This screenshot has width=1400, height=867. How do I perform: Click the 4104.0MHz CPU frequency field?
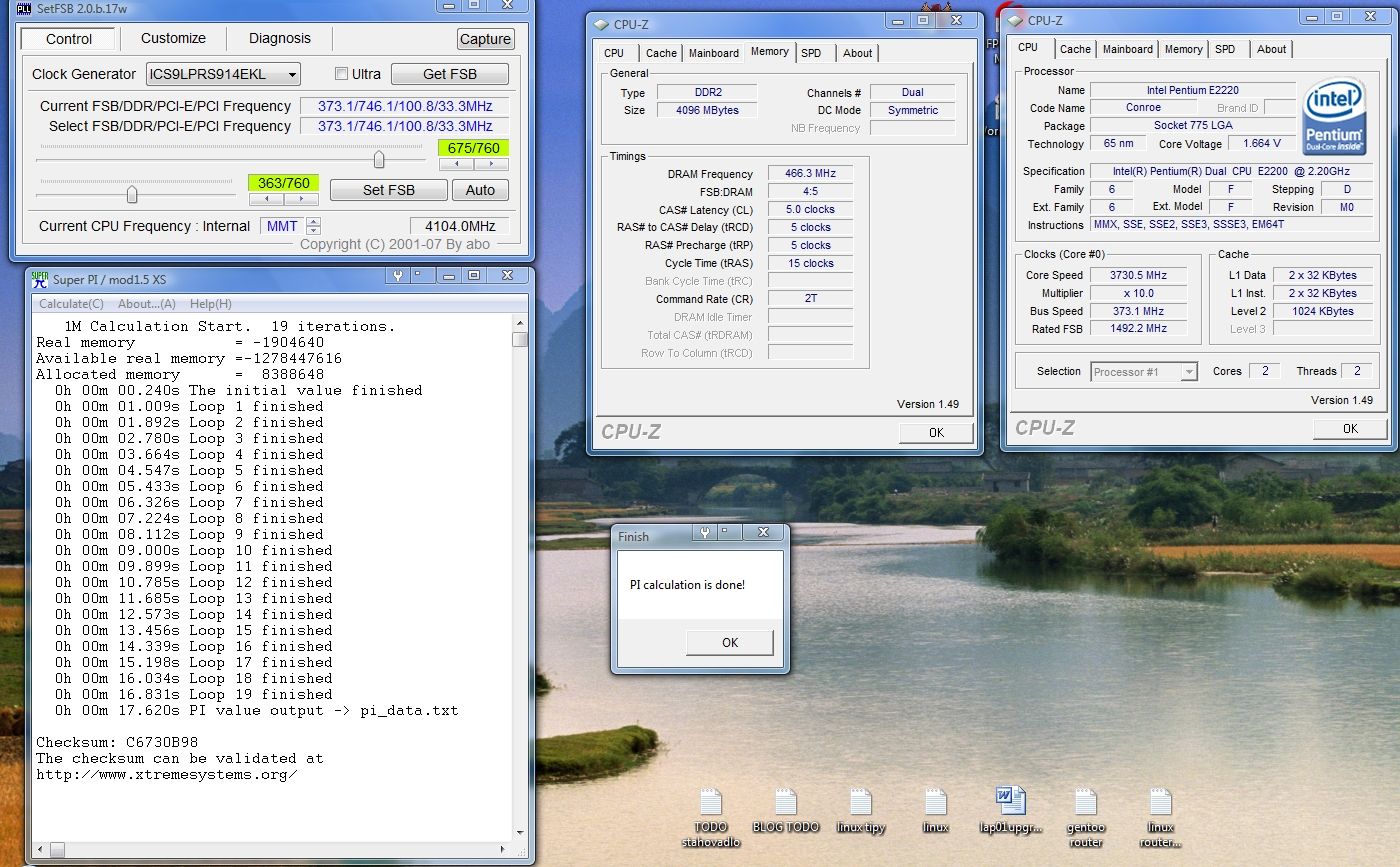pyautogui.click(x=459, y=226)
